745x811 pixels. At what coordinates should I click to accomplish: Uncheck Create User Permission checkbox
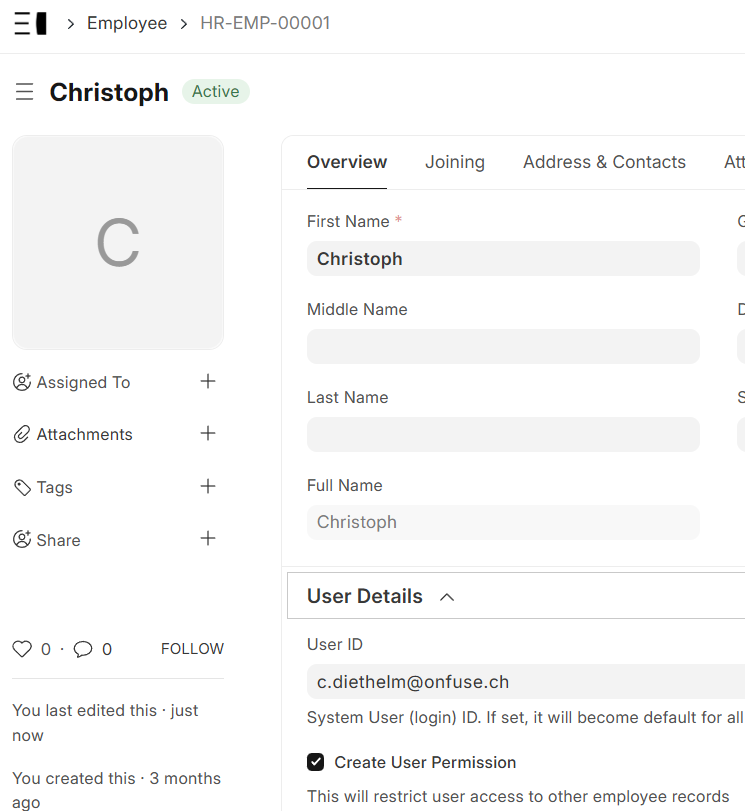click(316, 762)
